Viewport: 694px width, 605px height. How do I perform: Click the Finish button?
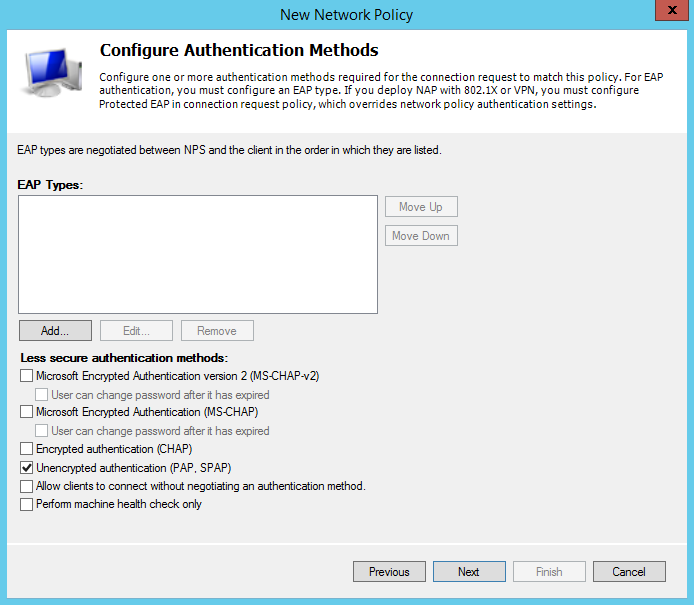pyautogui.click(x=549, y=572)
